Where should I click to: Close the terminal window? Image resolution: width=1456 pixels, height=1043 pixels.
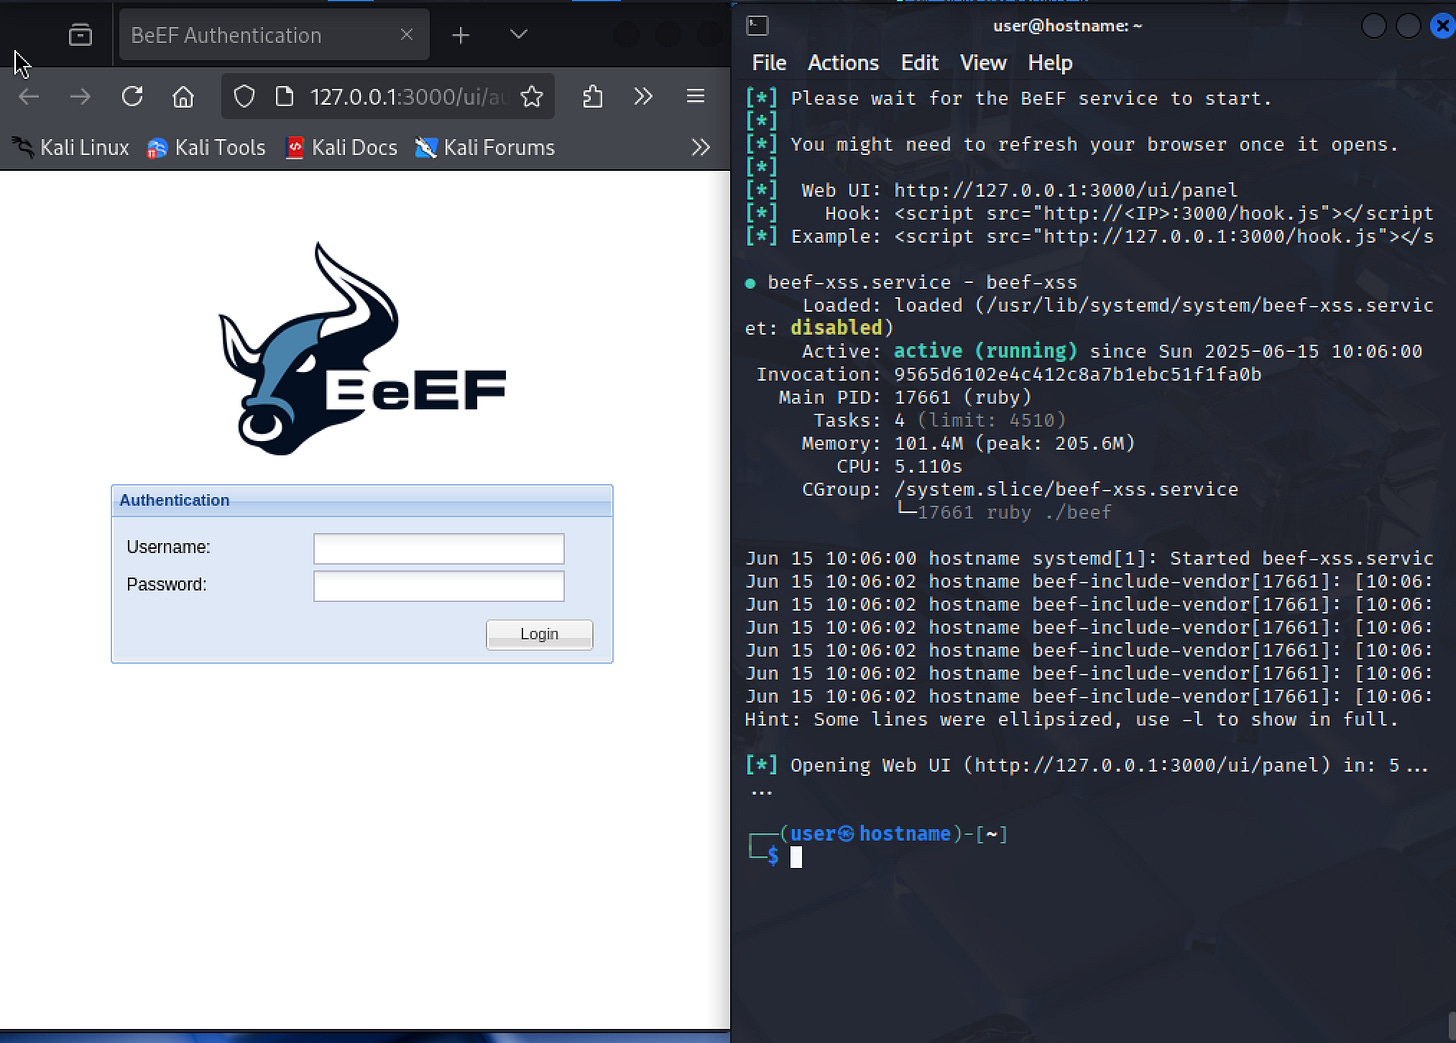[x=1443, y=26]
